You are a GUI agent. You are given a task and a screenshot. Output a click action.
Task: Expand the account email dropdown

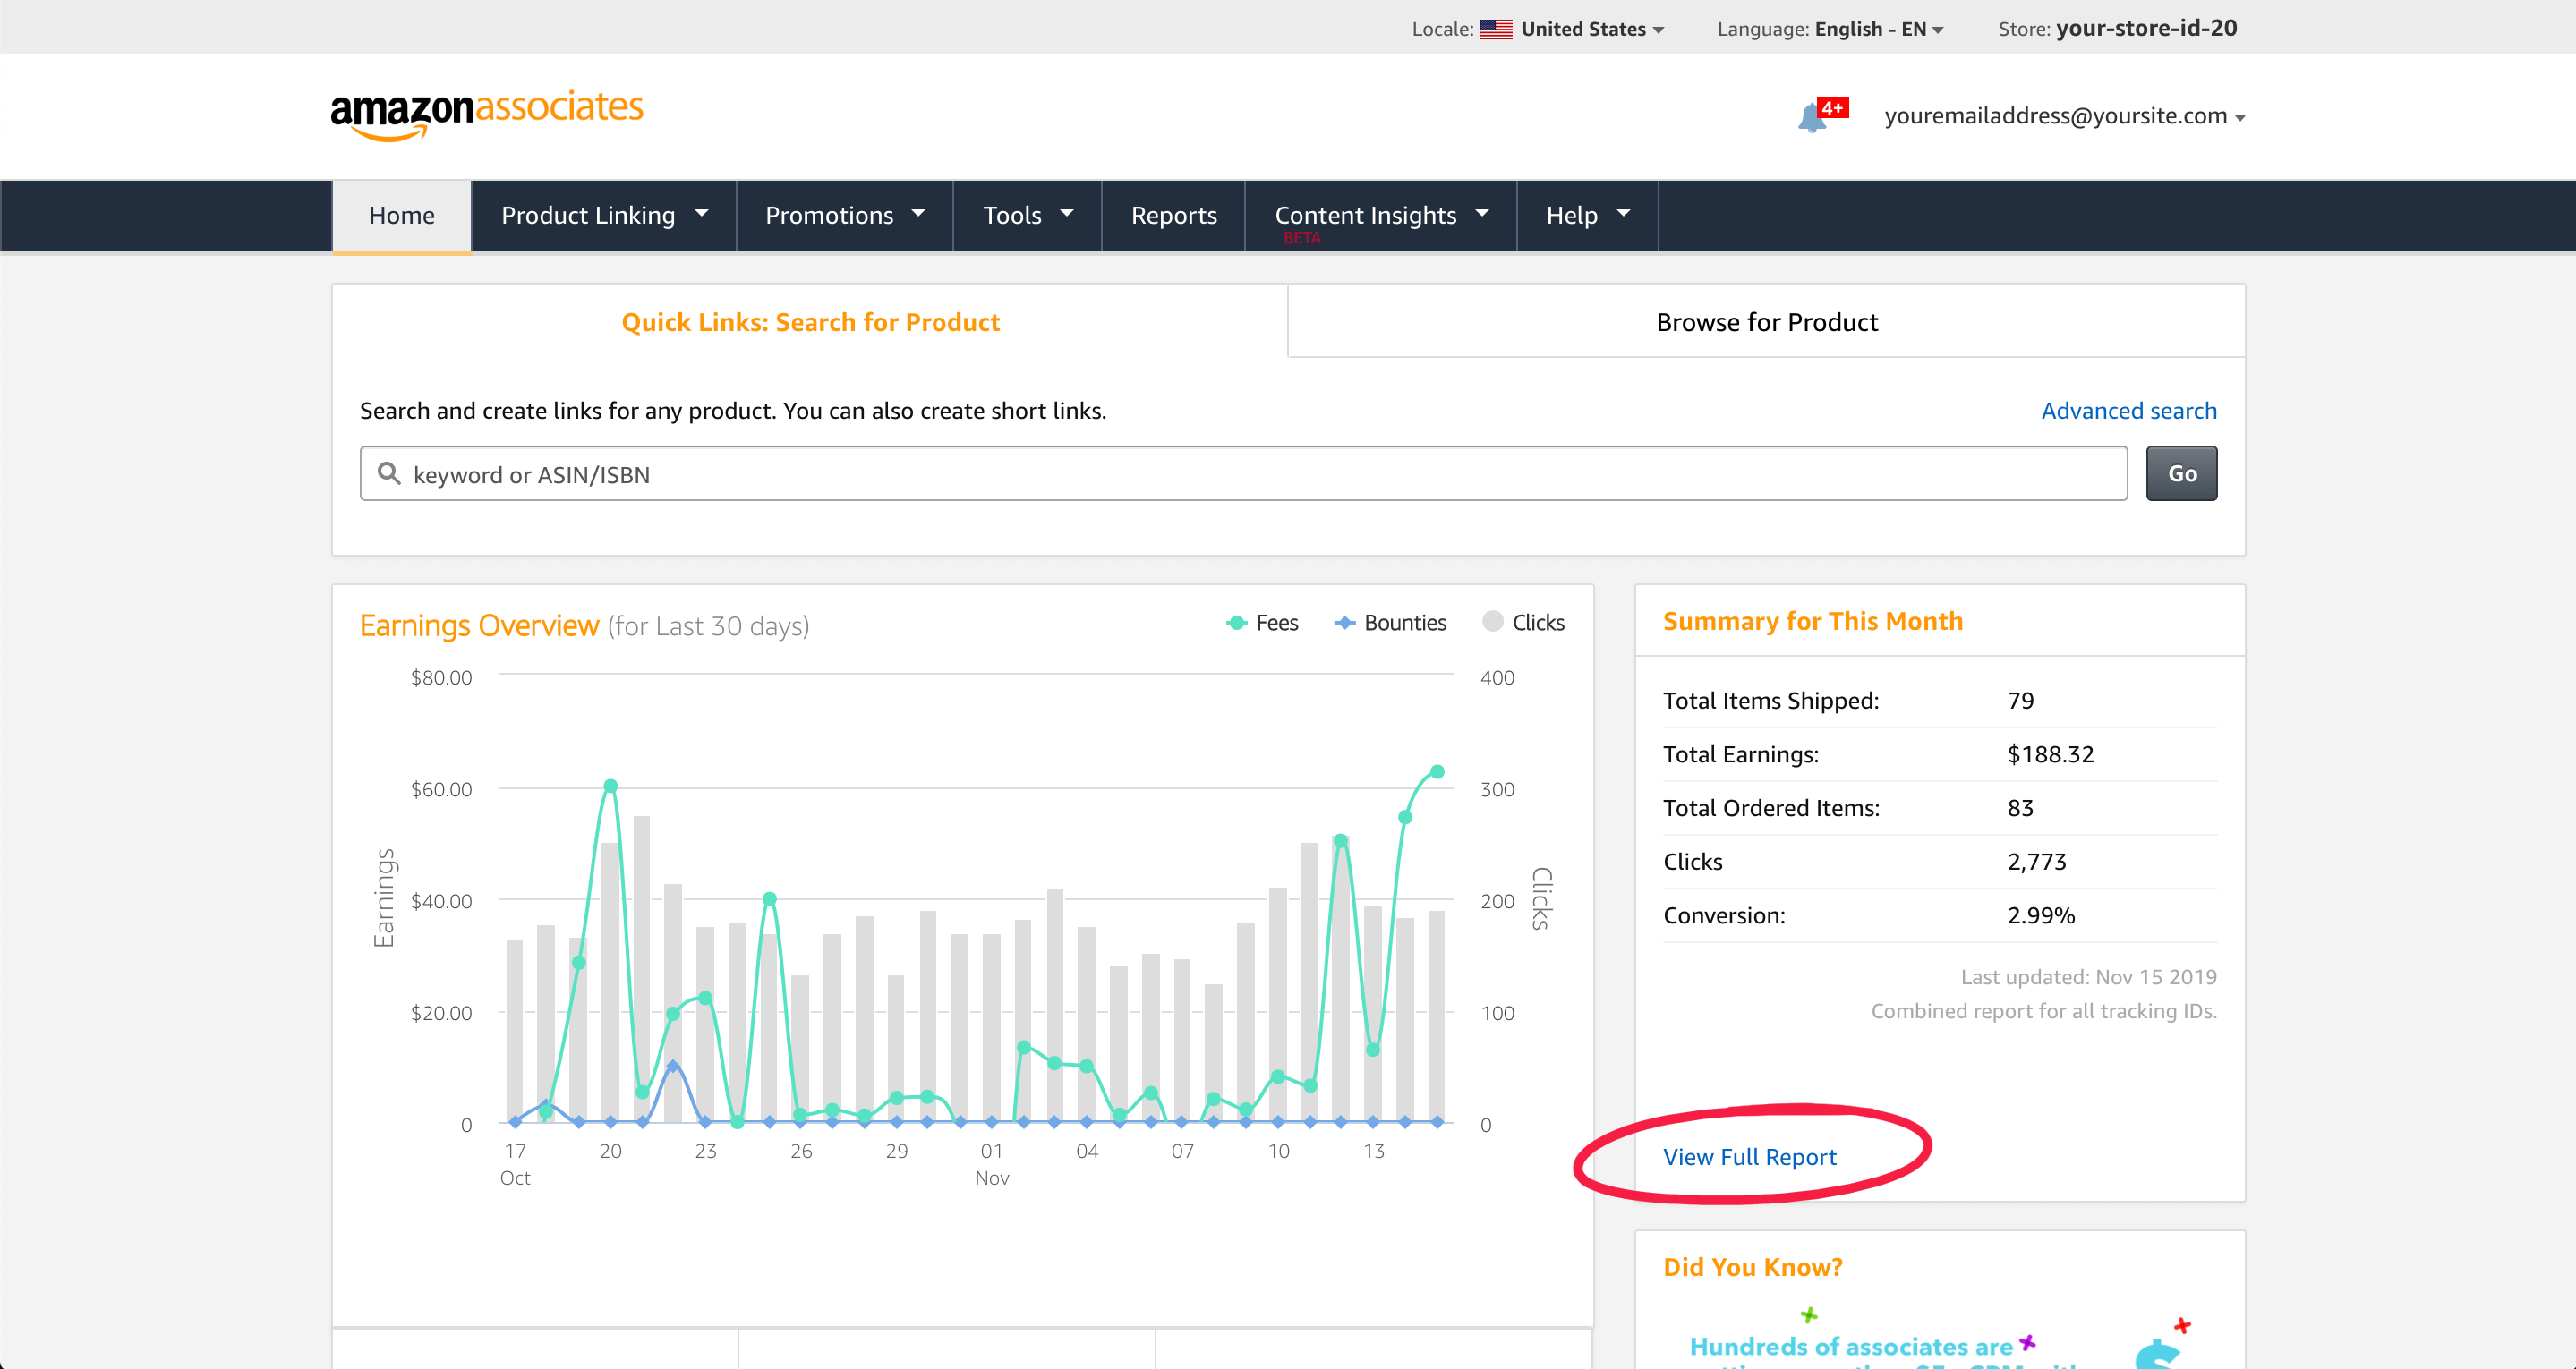2065,116
